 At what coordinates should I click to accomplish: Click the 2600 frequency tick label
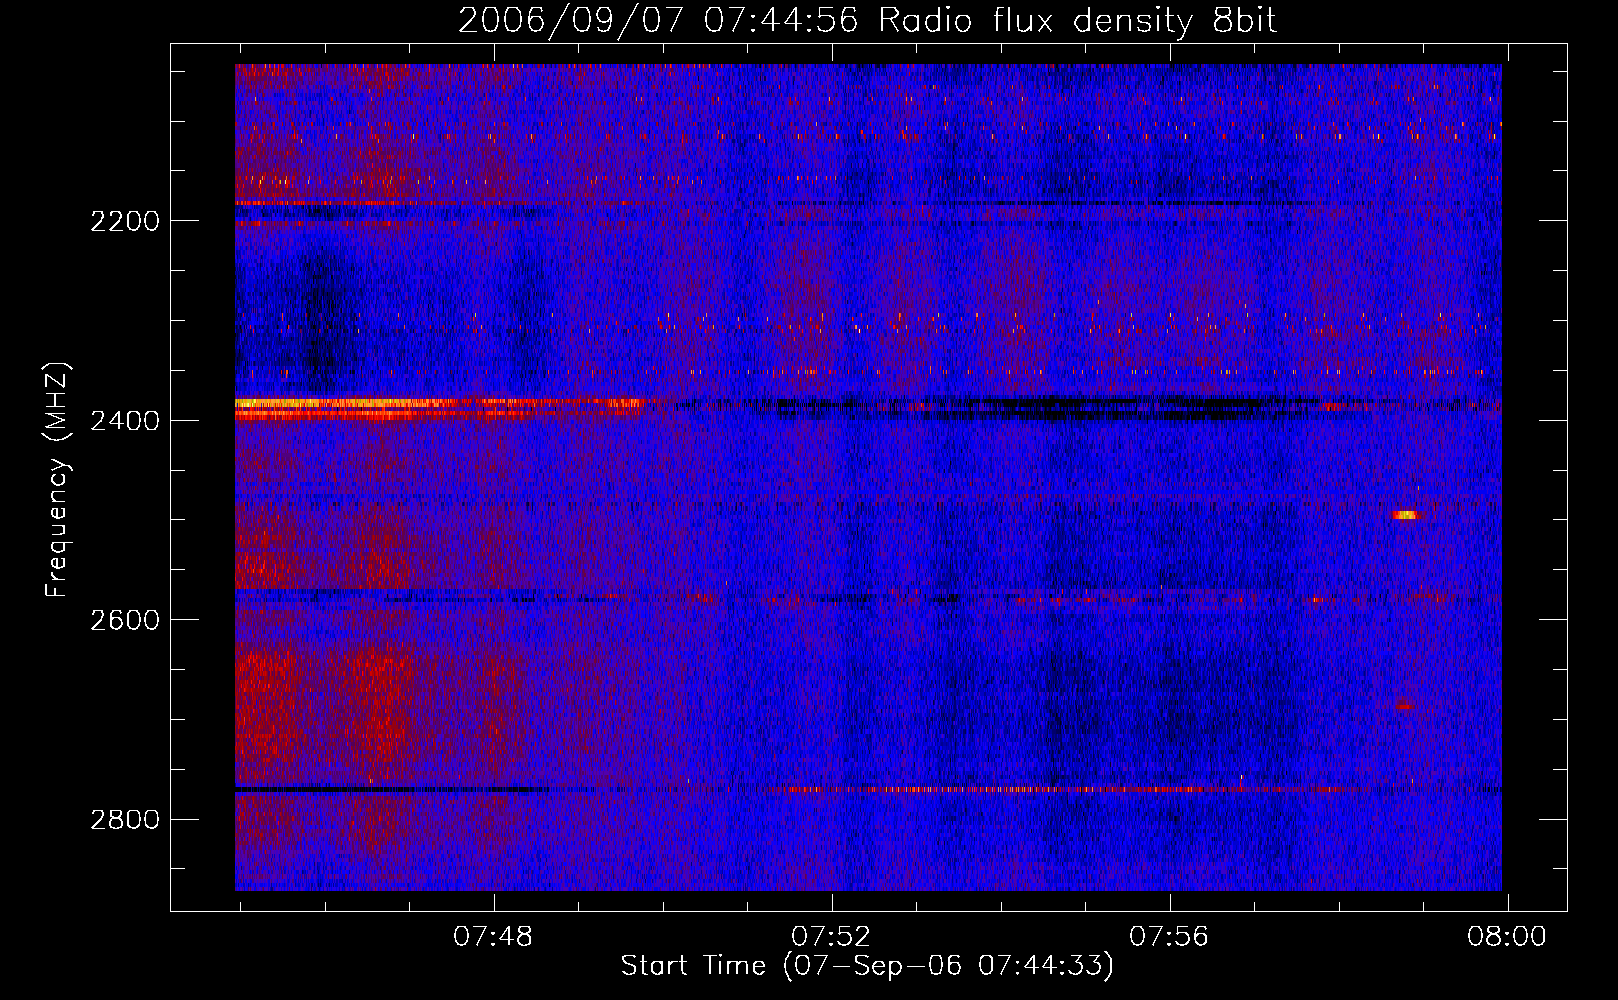coord(125,620)
